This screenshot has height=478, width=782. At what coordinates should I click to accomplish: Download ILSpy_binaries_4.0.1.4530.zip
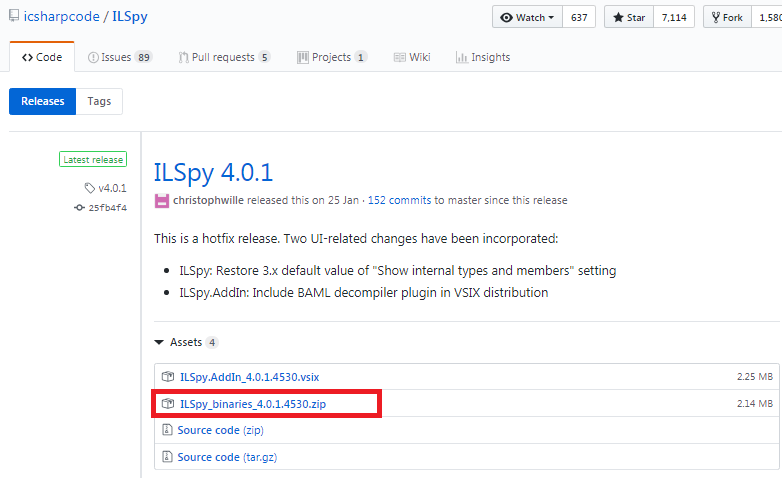coord(253,404)
